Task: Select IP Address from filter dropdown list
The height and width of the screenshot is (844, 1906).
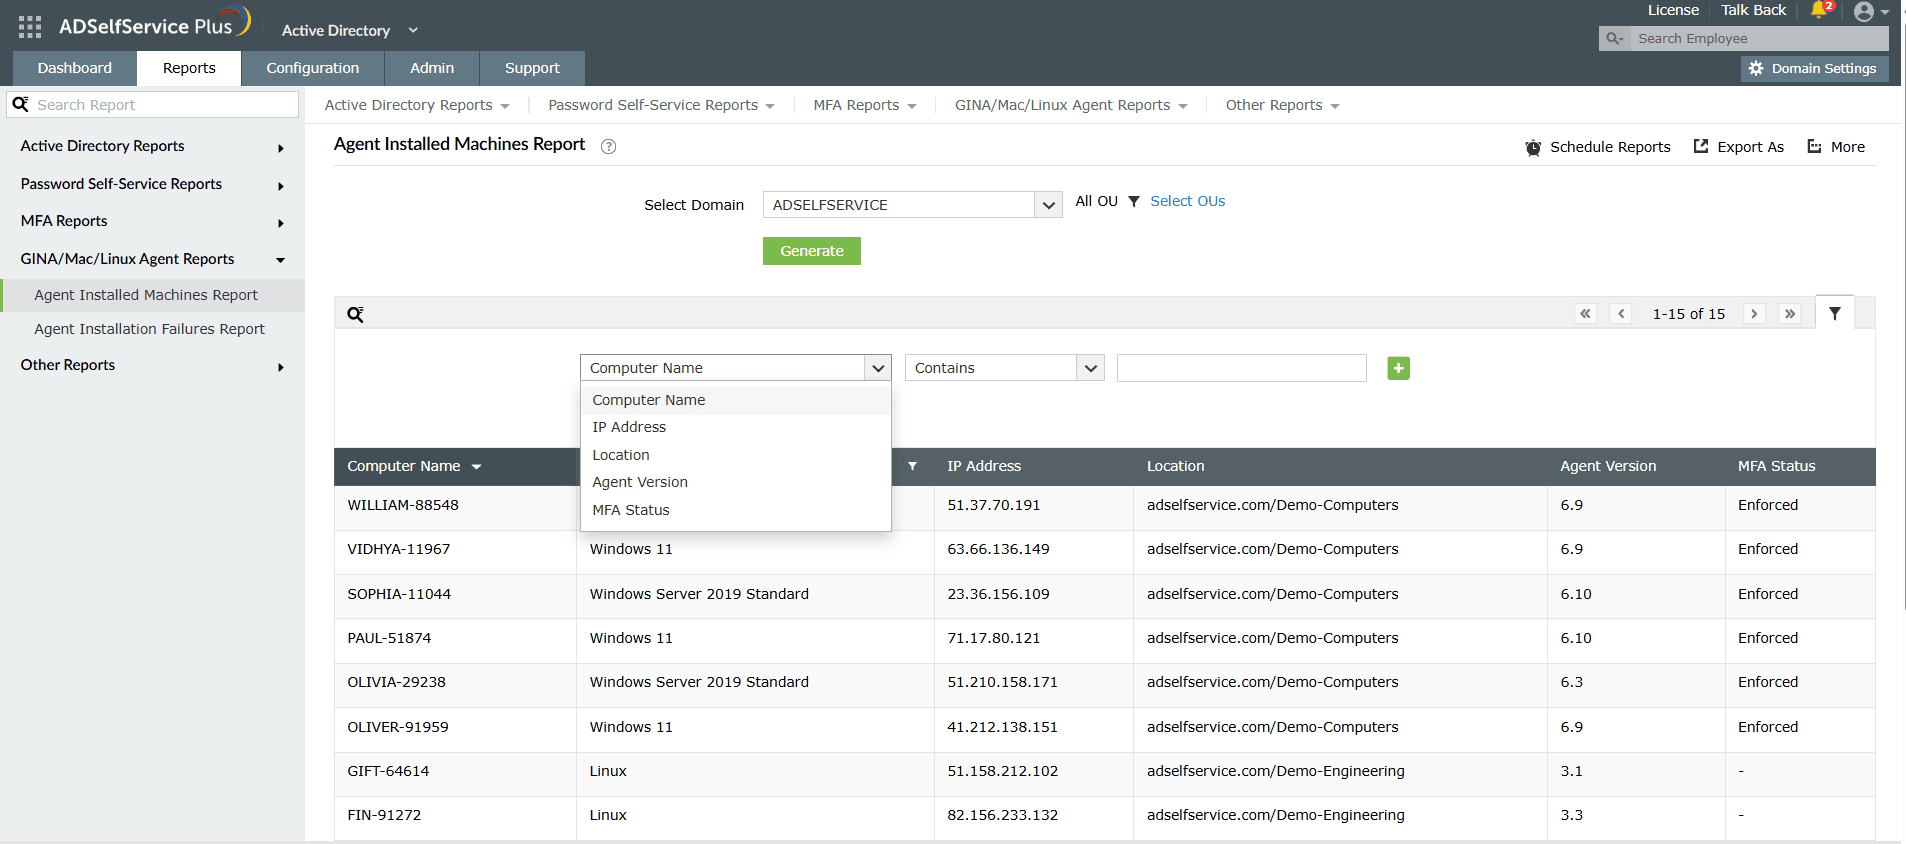Action: 735,427
